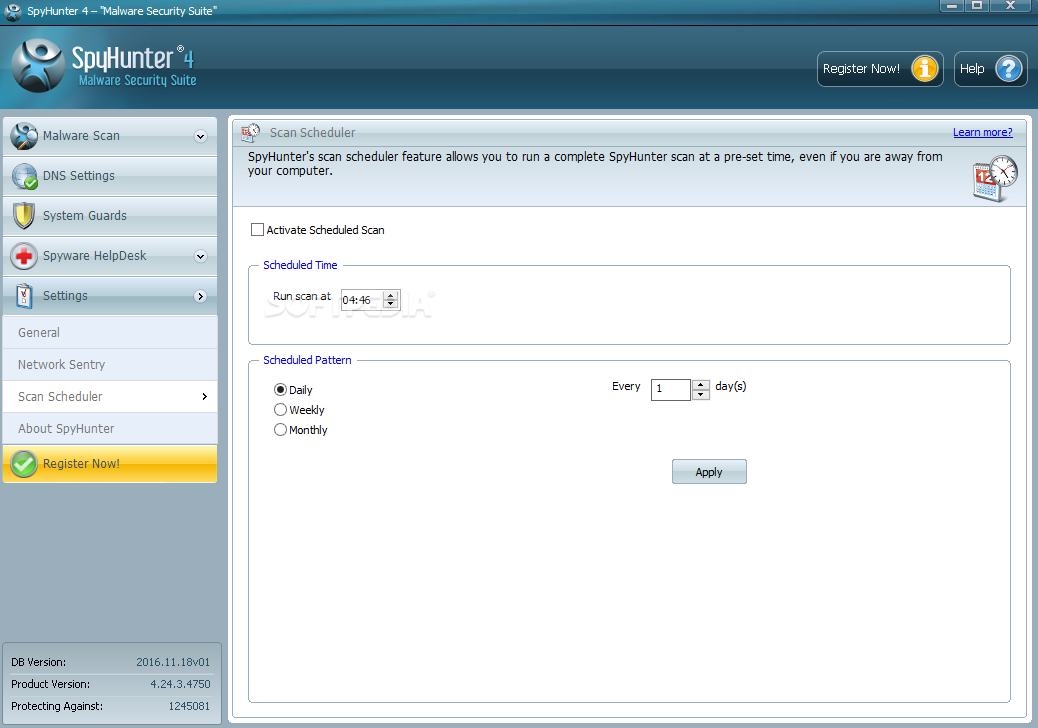
Task: Click the Scheduled Time group label
Action: click(300, 265)
